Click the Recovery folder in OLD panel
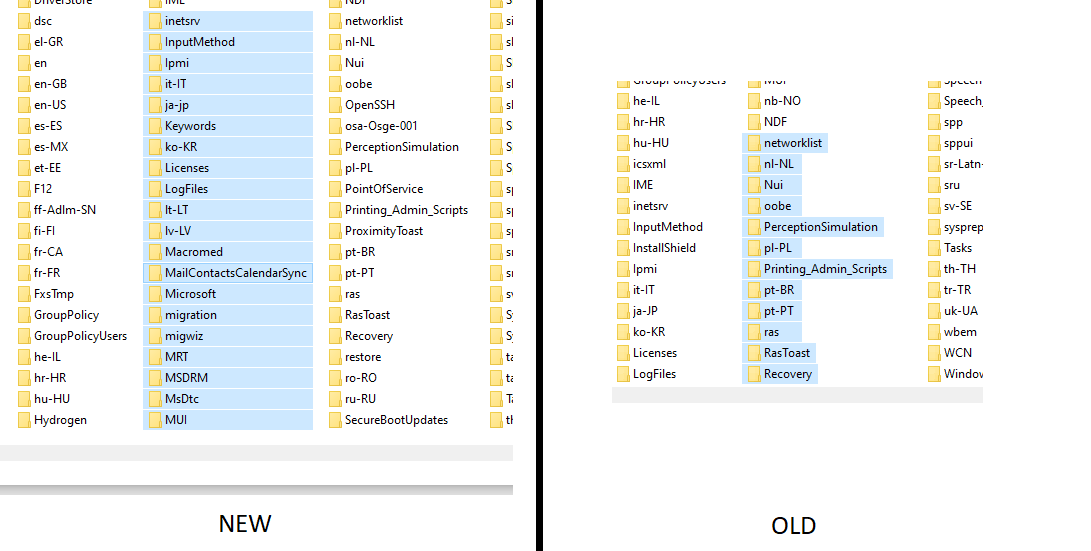The height and width of the screenshot is (551, 1091). [788, 374]
